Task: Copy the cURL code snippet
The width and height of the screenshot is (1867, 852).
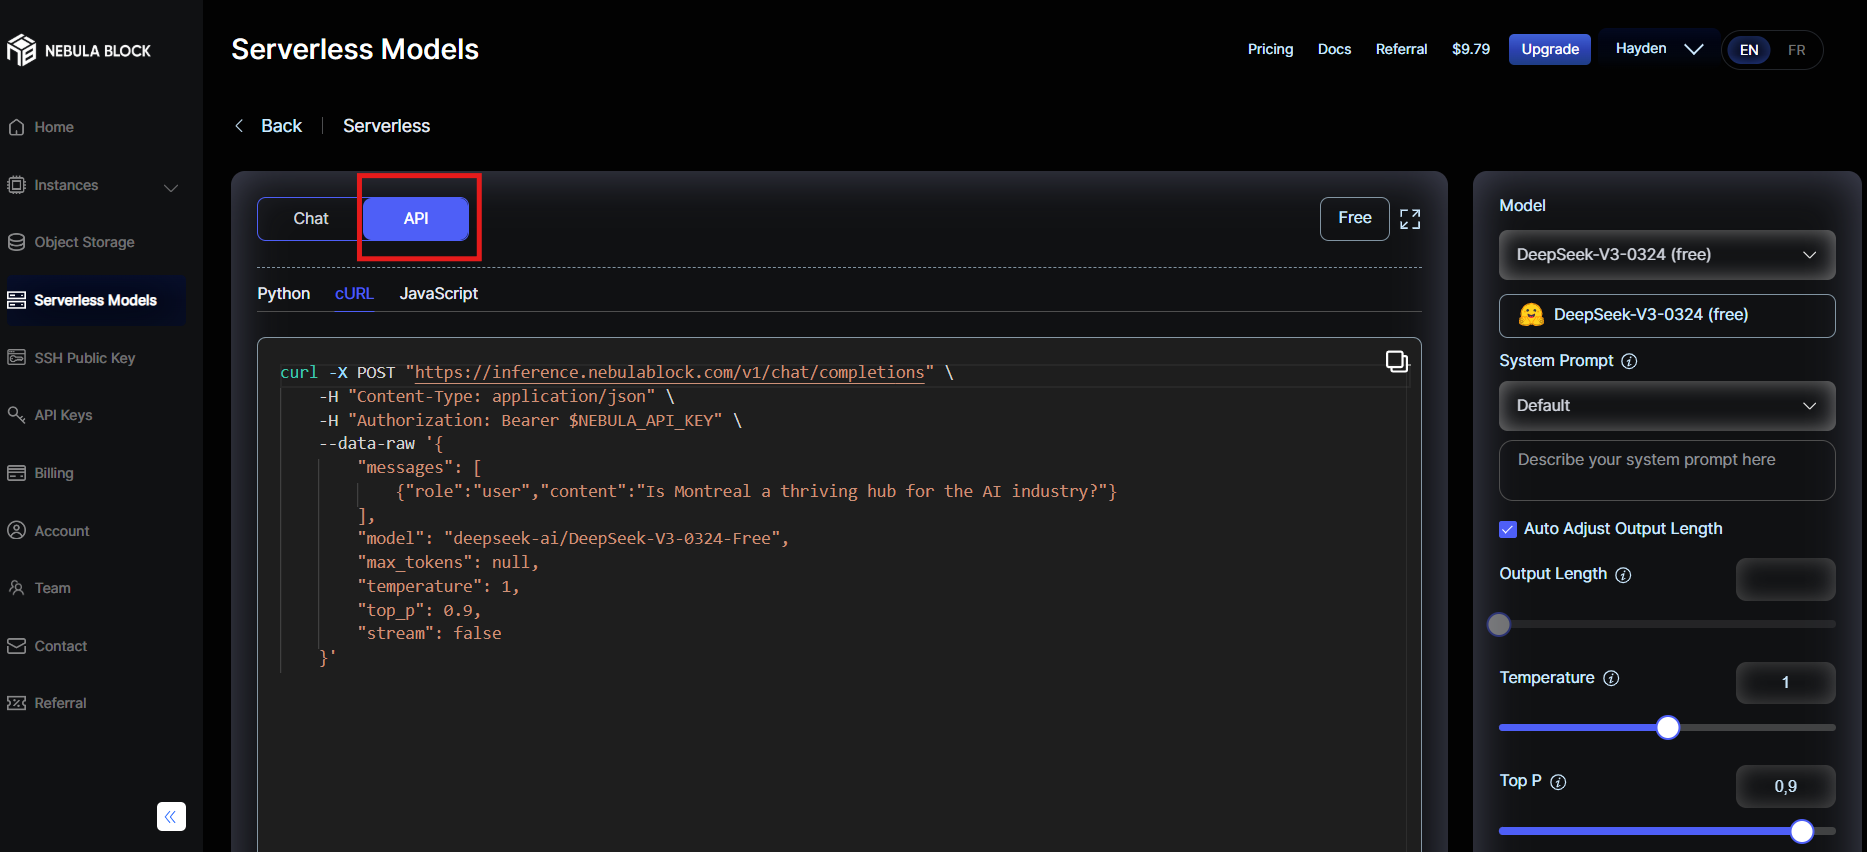Action: pos(1396,361)
